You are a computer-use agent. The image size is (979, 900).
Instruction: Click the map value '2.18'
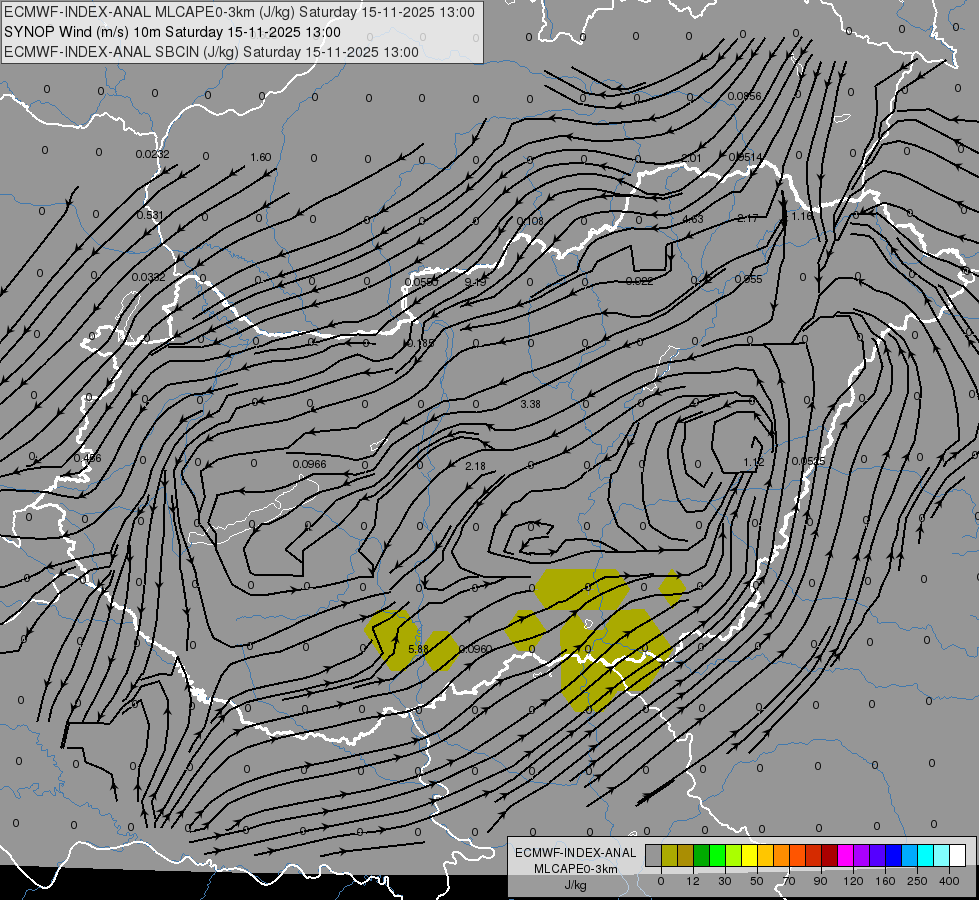[x=475, y=466]
